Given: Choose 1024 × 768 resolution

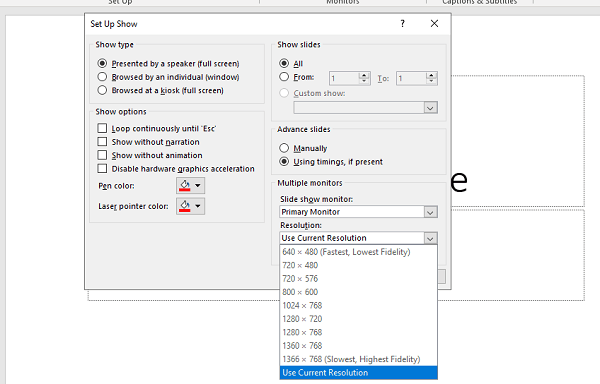Looking at the screenshot, I should (359, 306).
